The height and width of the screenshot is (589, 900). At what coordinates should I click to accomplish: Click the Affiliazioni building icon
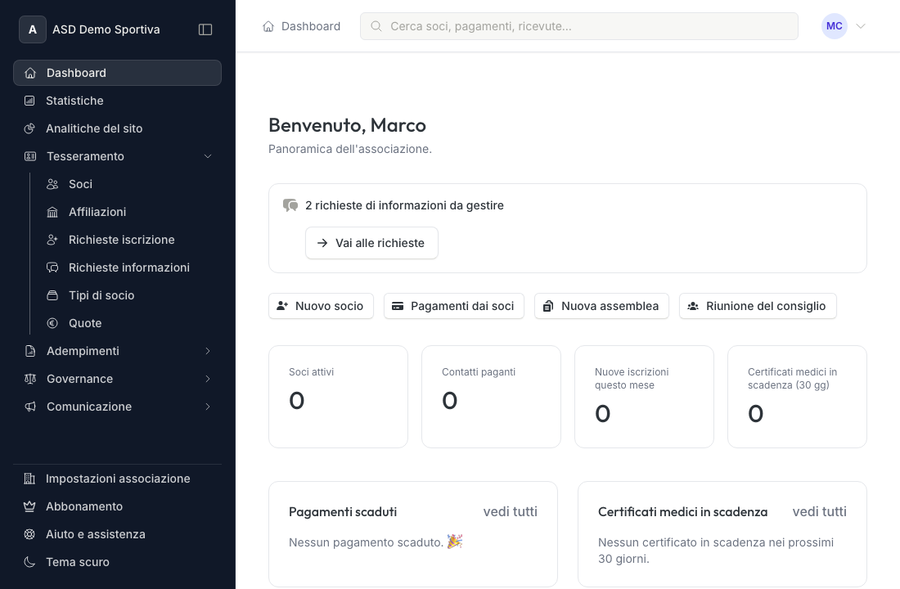52,212
